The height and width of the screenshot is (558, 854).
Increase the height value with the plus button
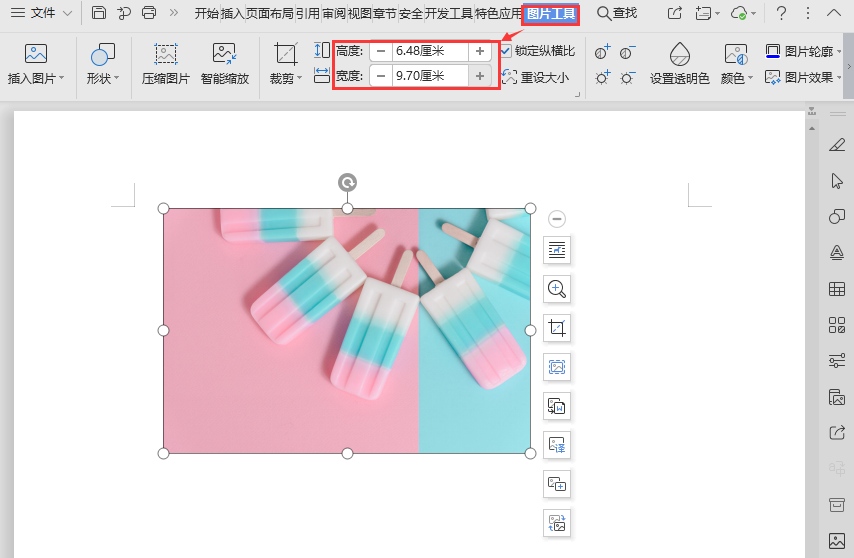point(480,51)
